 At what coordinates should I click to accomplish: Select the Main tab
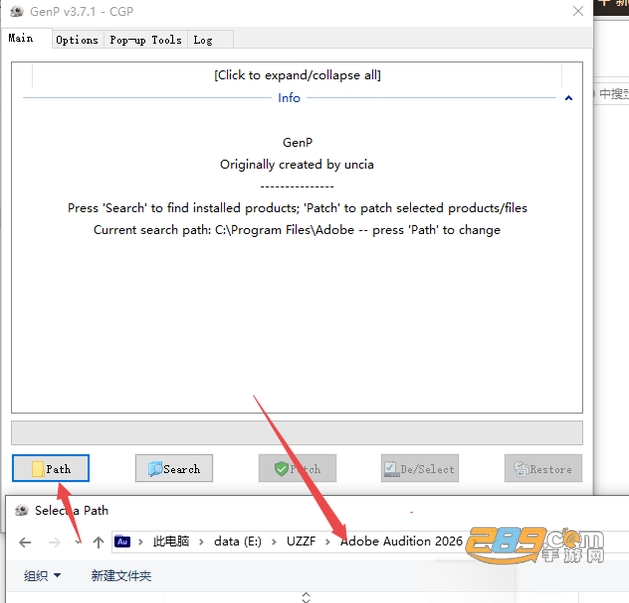[x=26, y=39]
